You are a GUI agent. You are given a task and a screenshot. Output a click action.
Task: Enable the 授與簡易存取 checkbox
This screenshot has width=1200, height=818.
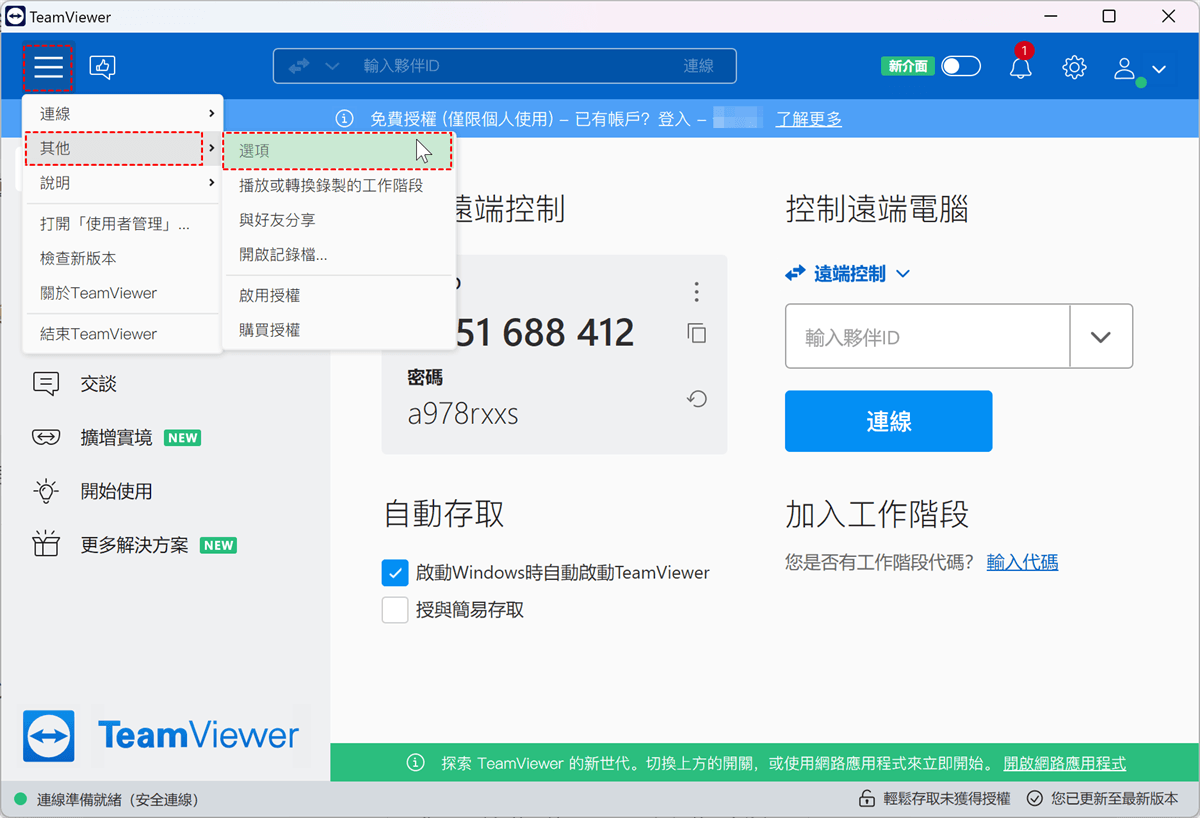pos(395,610)
